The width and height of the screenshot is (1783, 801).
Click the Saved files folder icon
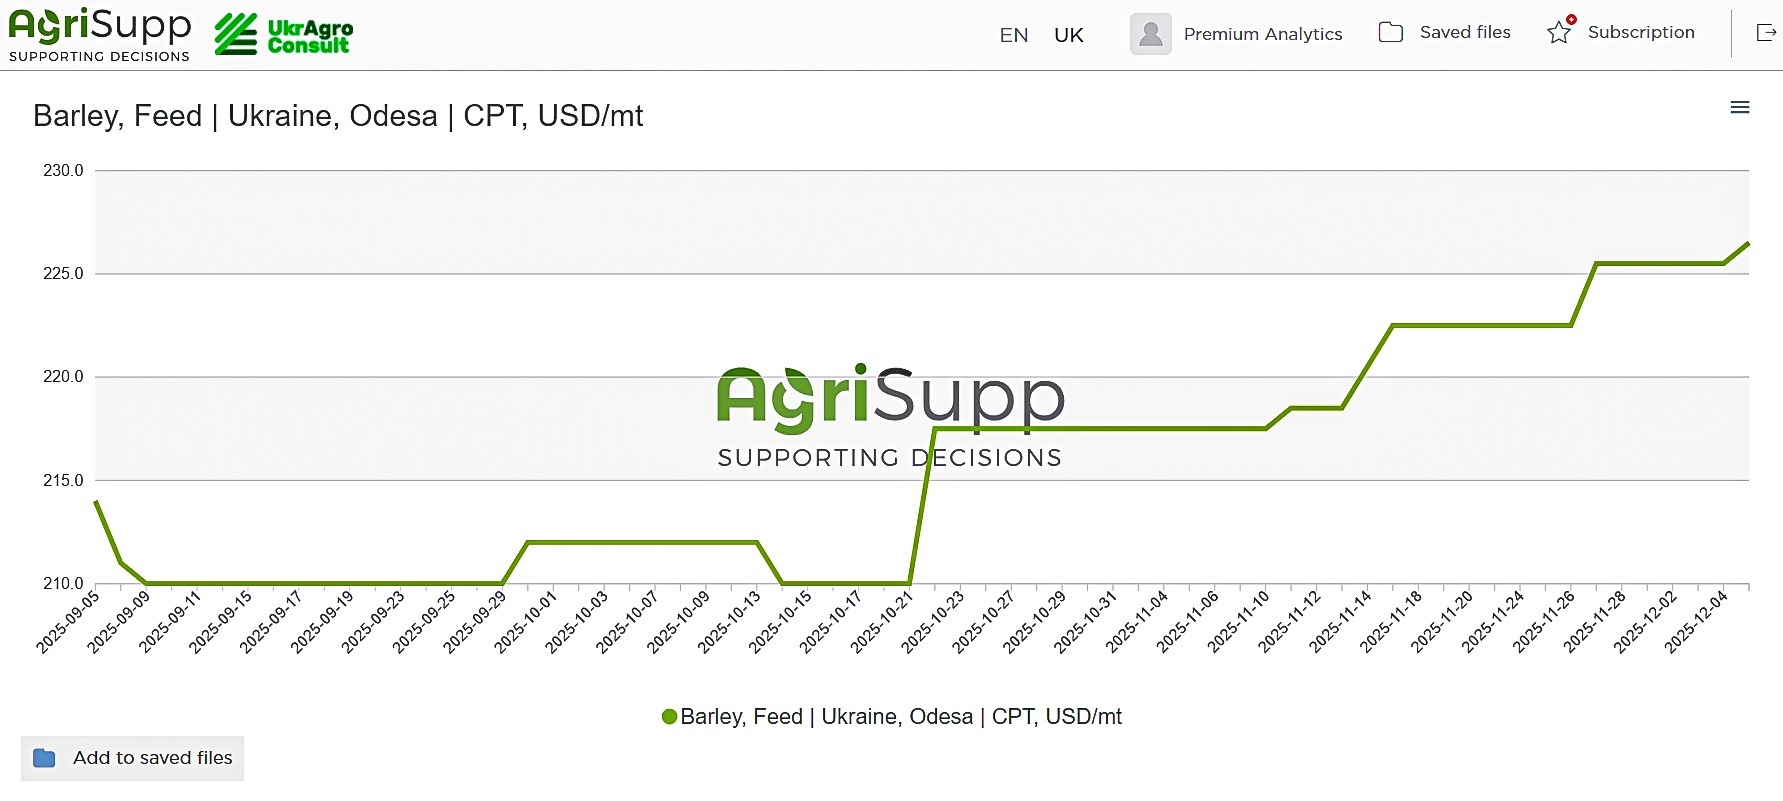point(1390,33)
